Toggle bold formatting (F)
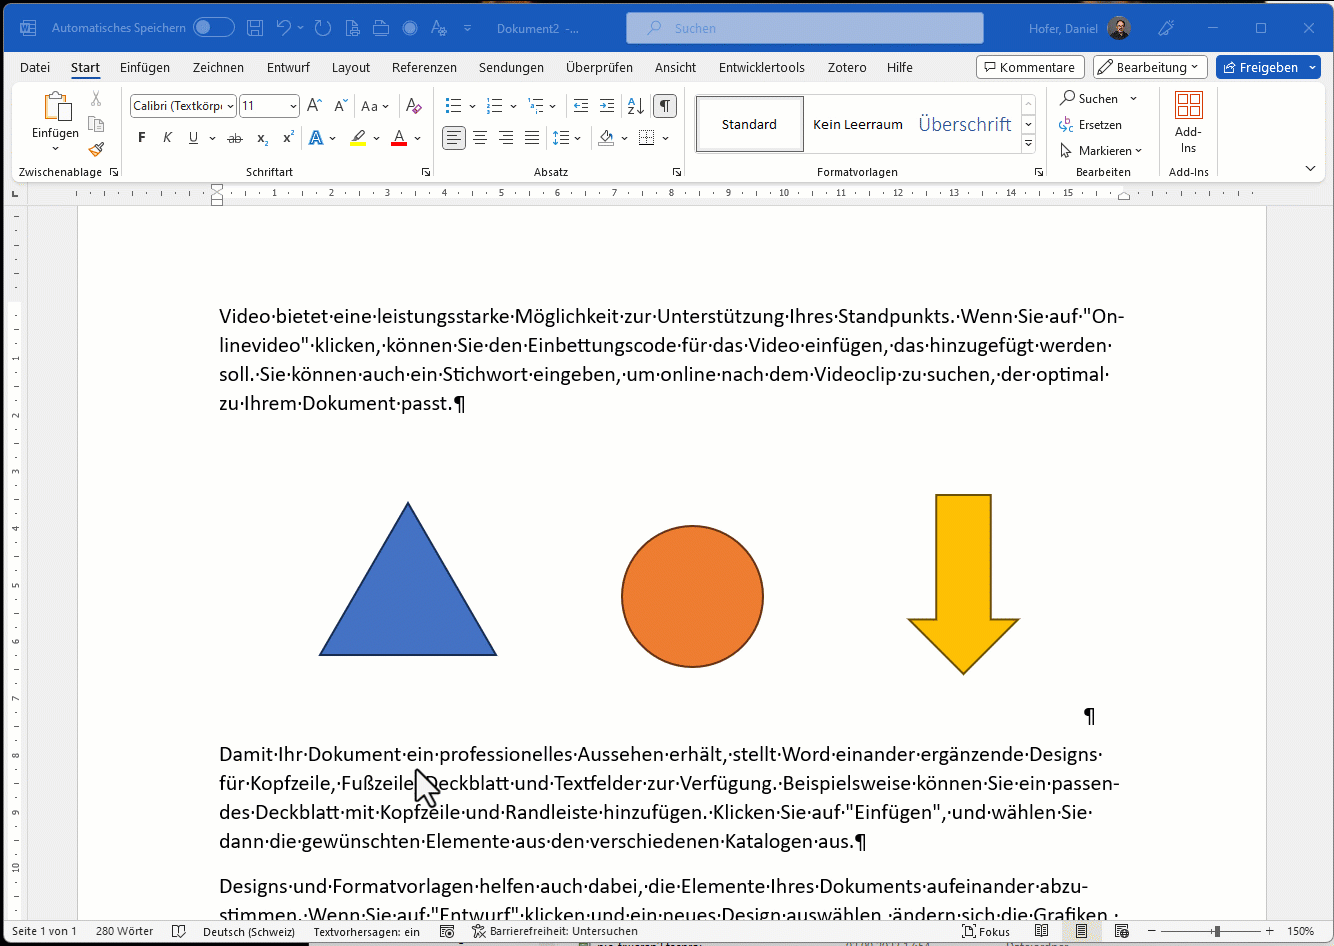1334x946 pixels. (x=142, y=138)
